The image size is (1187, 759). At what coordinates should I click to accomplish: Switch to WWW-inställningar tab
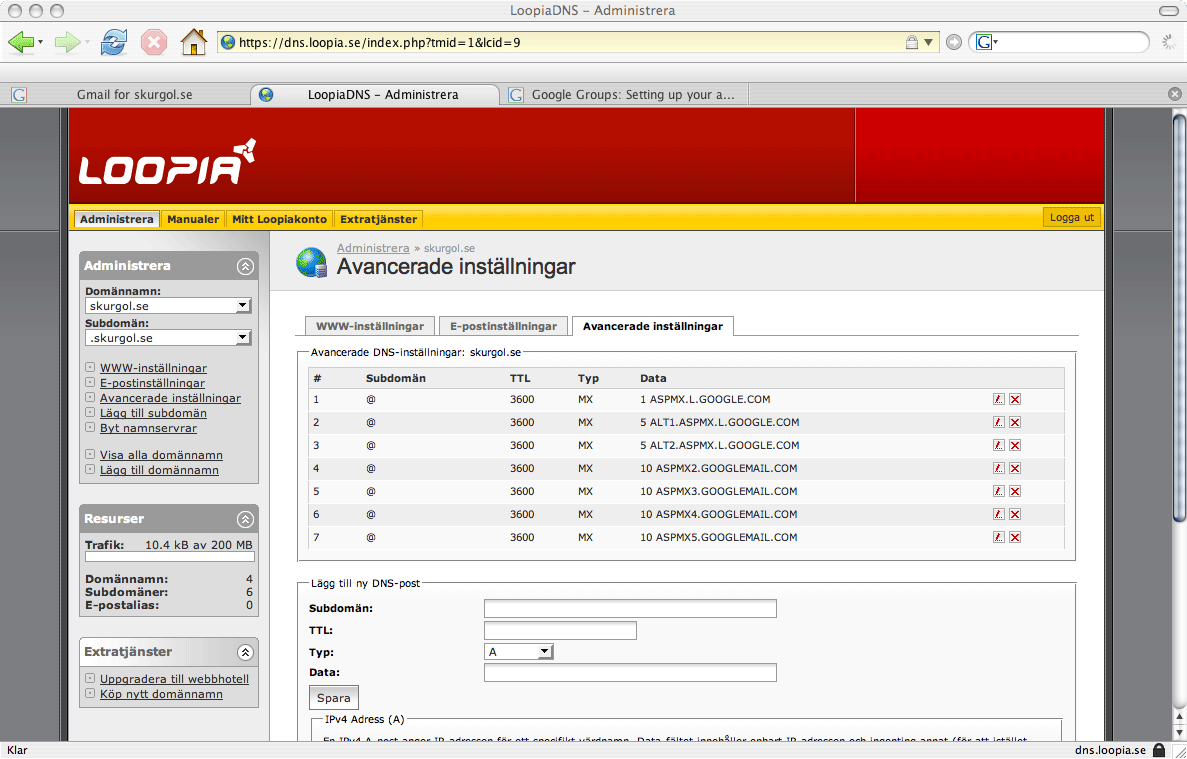pos(369,326)
